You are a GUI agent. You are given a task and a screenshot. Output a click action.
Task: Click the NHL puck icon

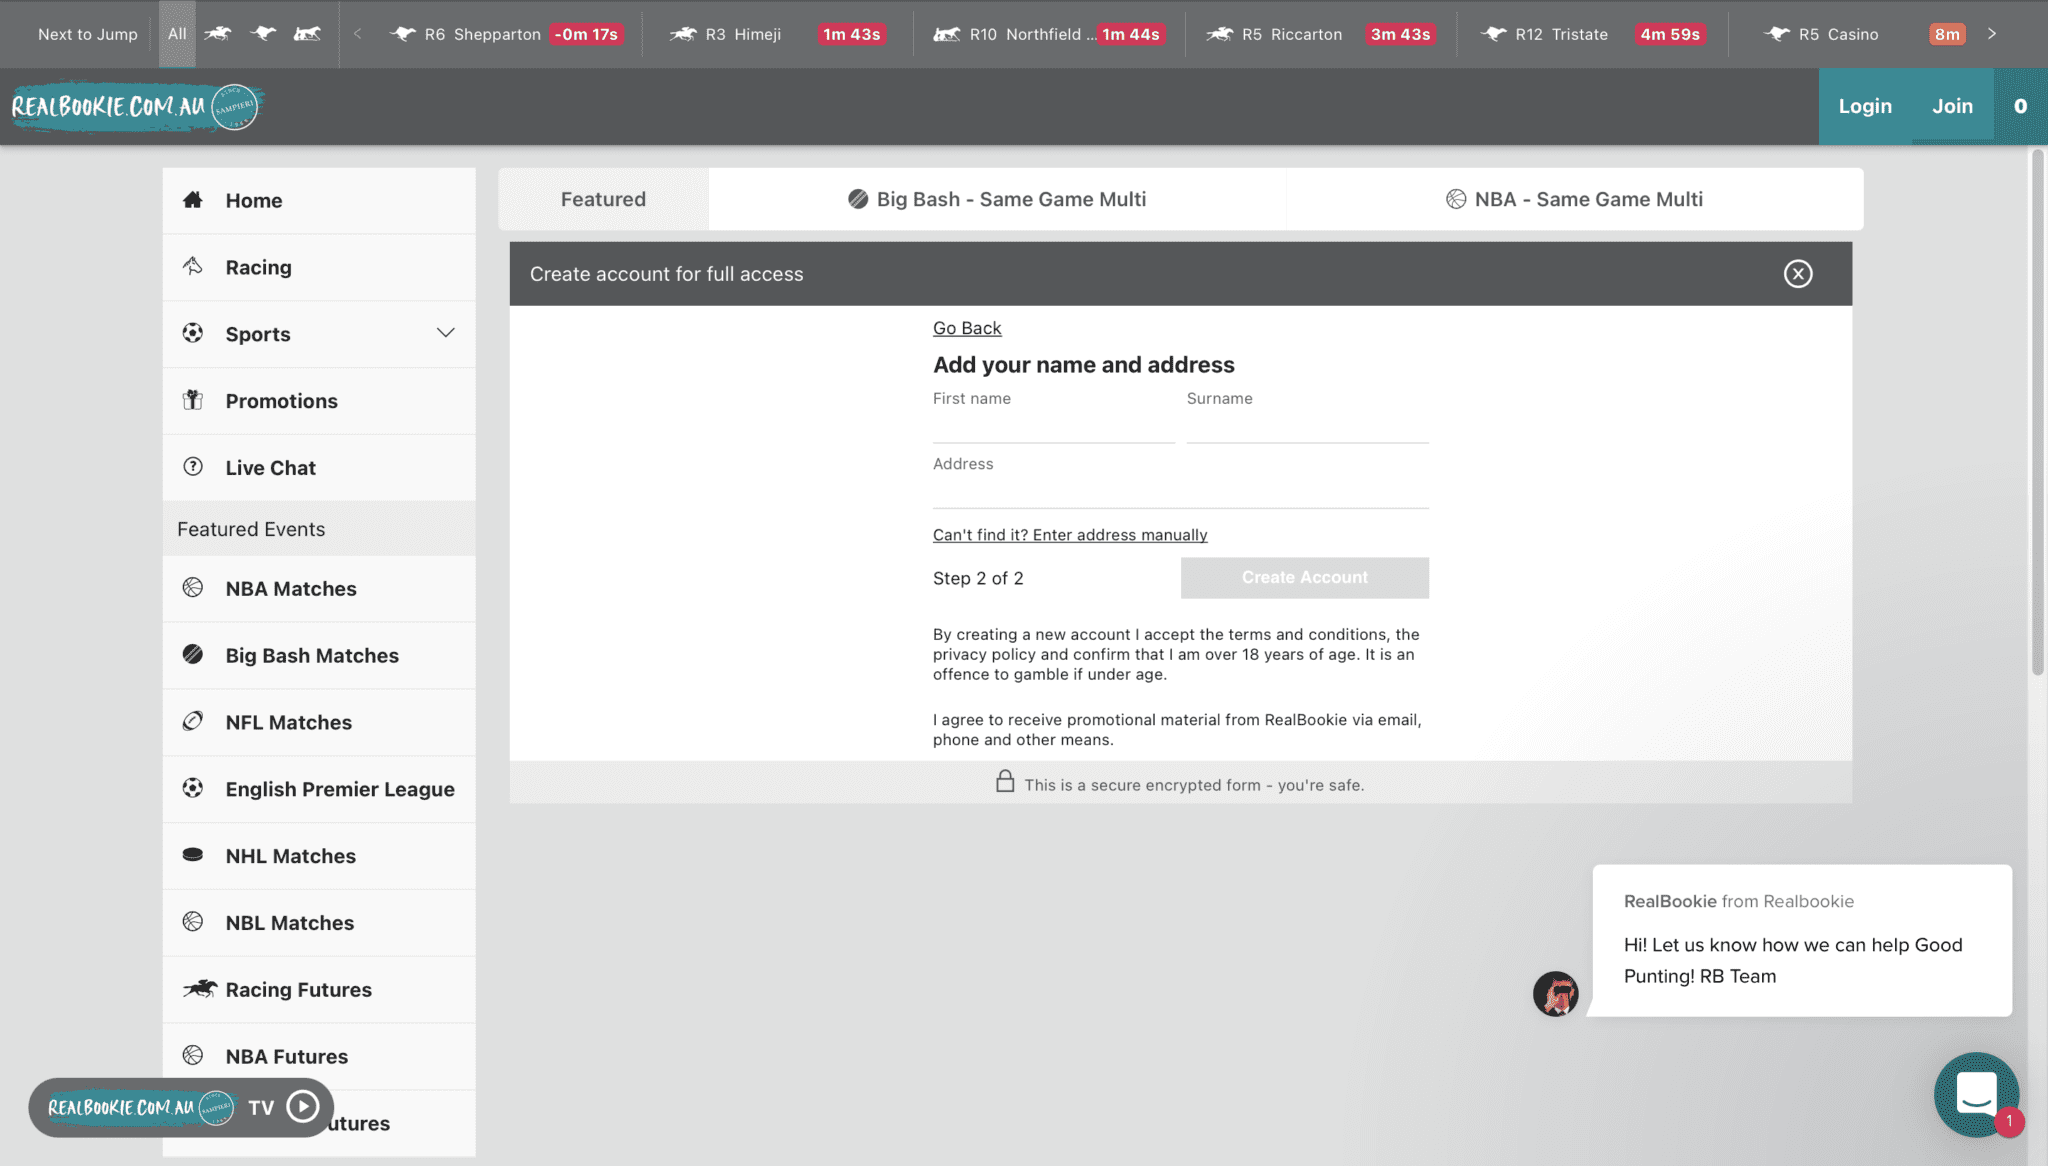[x=193, y=855]
